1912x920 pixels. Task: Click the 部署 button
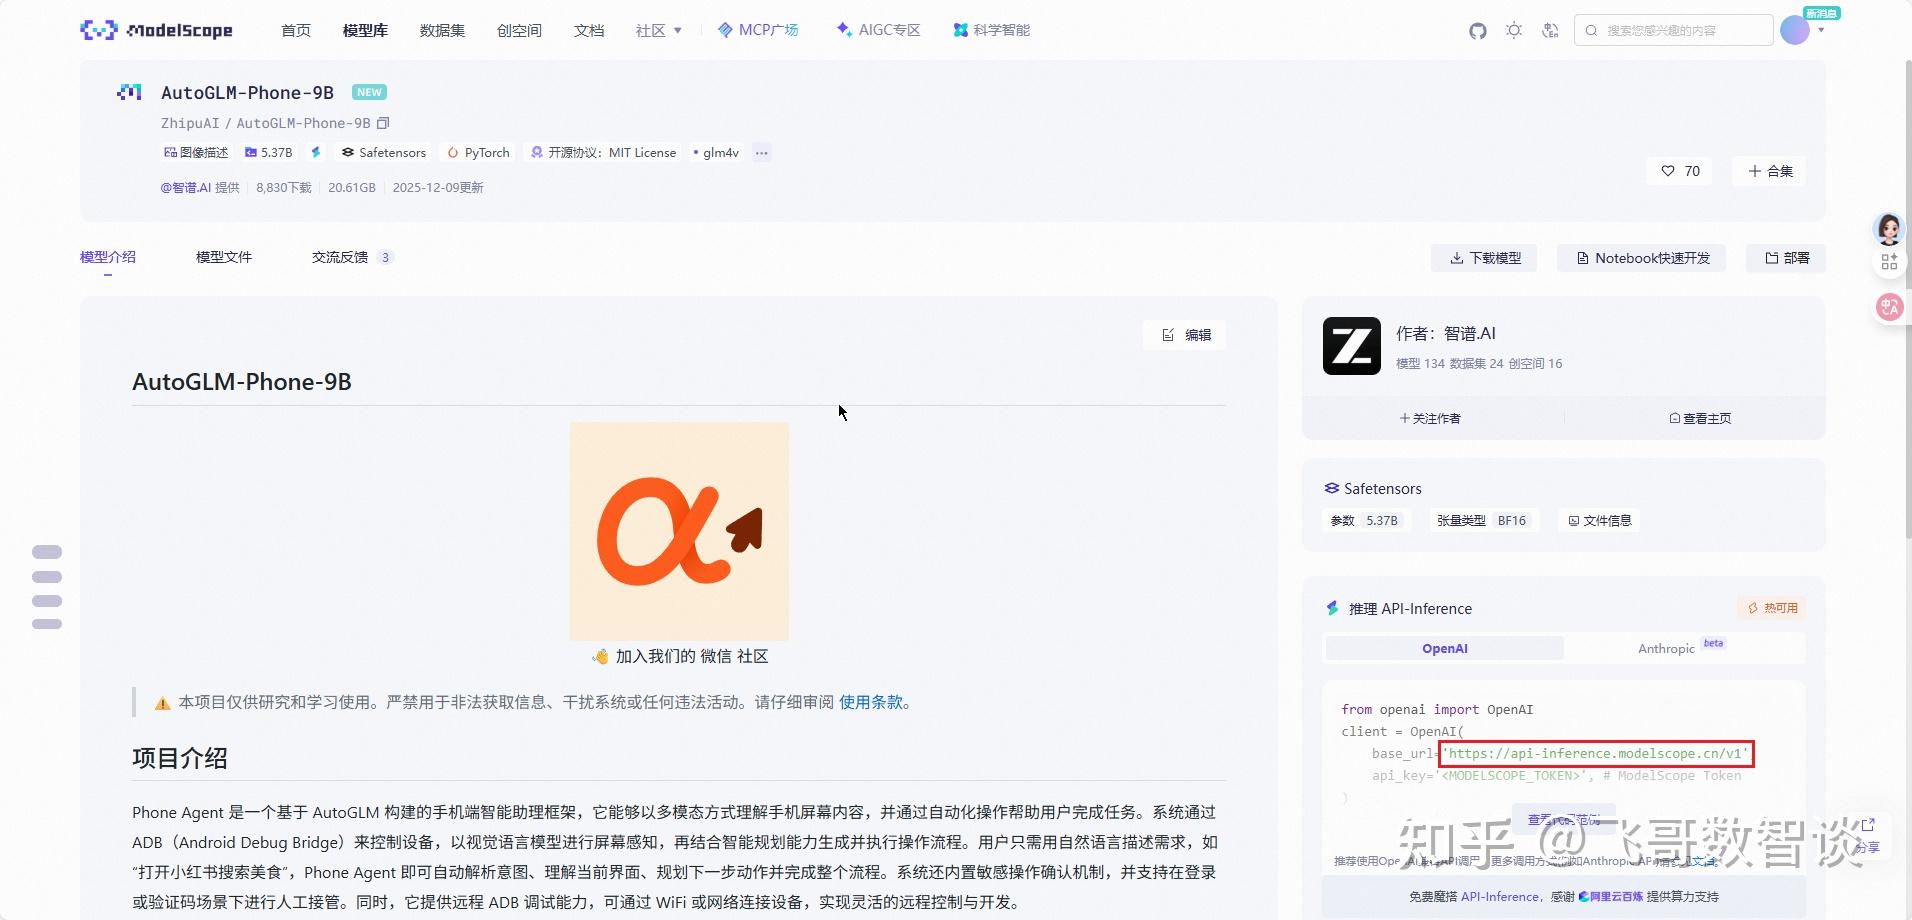(x=1787, y=258)
